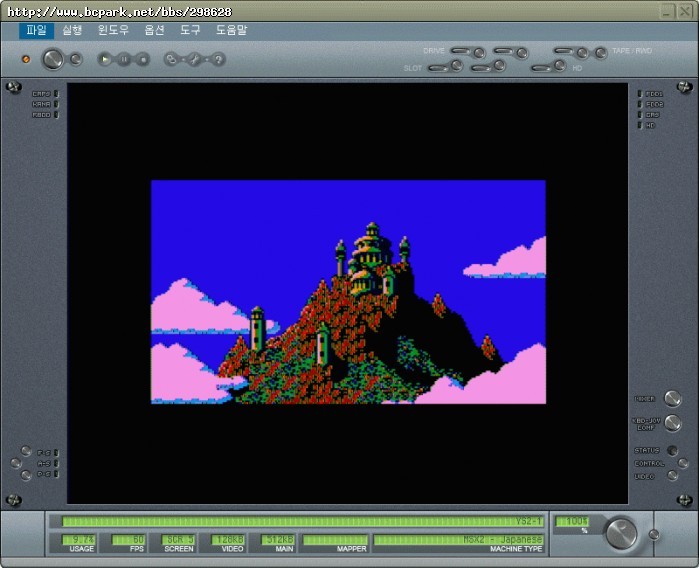Click the 512kB MAIN readout
Image resolution: width=700 pixels, height=568 pixels.
point(278,540)
